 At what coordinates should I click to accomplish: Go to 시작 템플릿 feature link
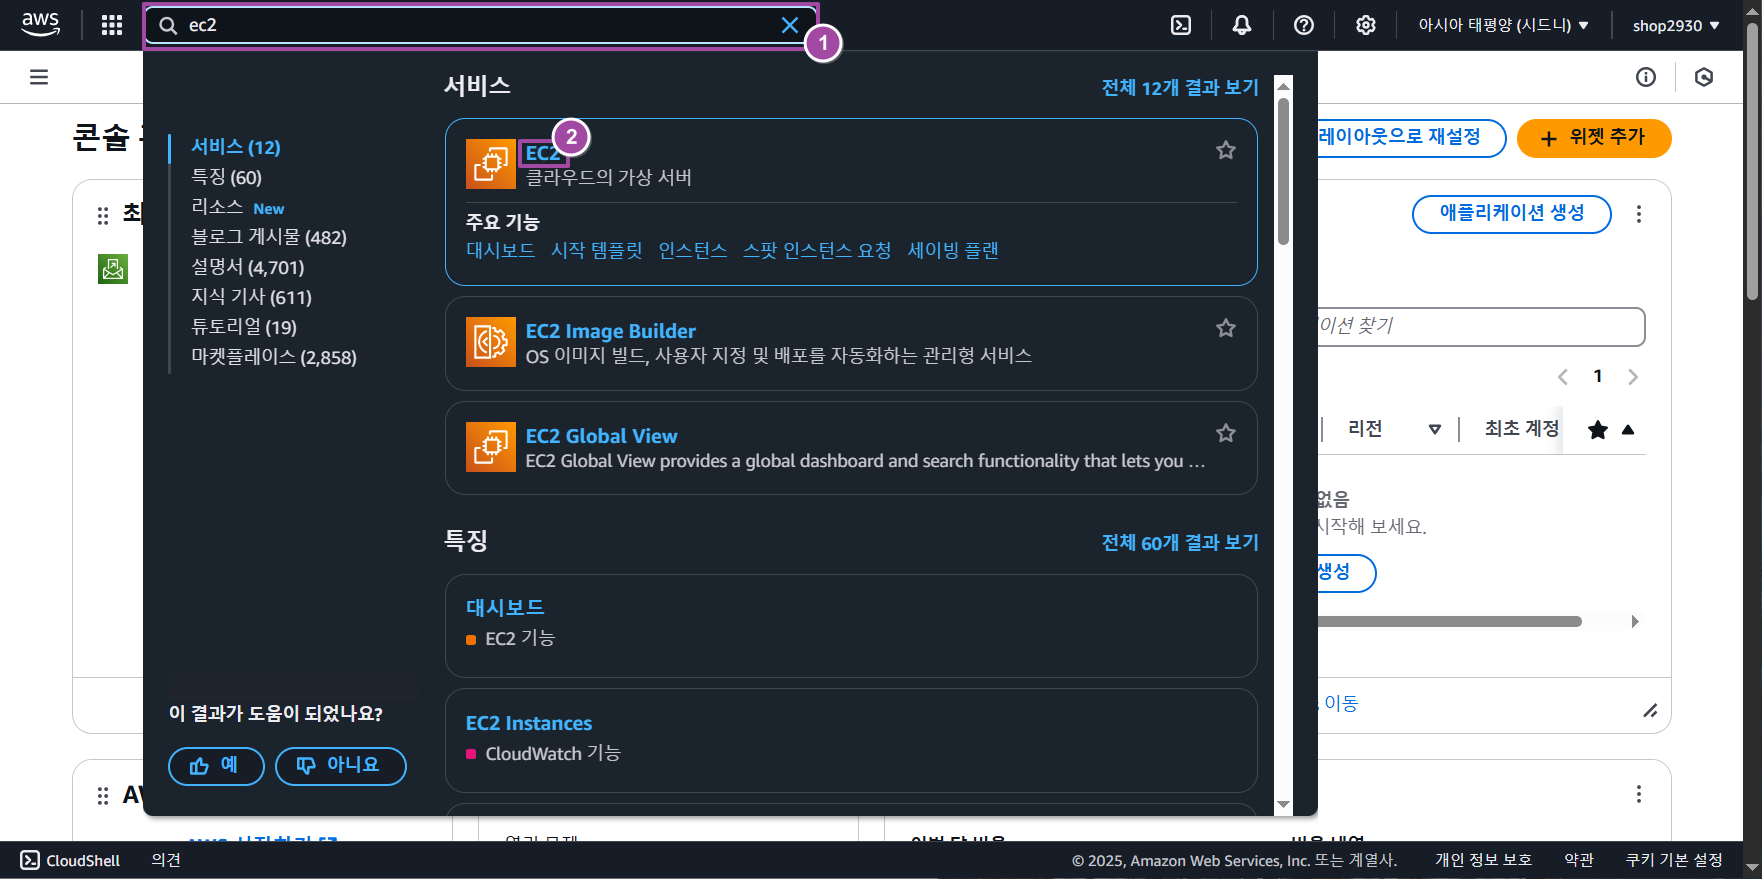[x=597, y=250]
